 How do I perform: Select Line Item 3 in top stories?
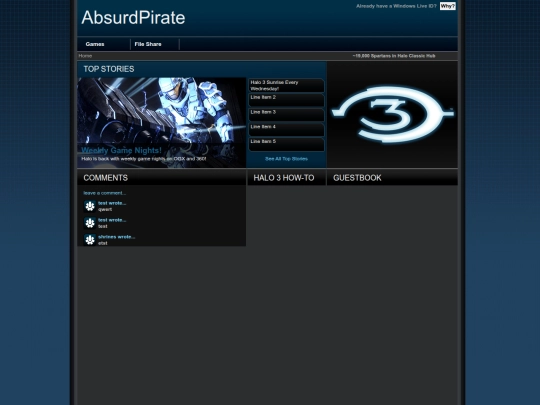tap(286, 115)
